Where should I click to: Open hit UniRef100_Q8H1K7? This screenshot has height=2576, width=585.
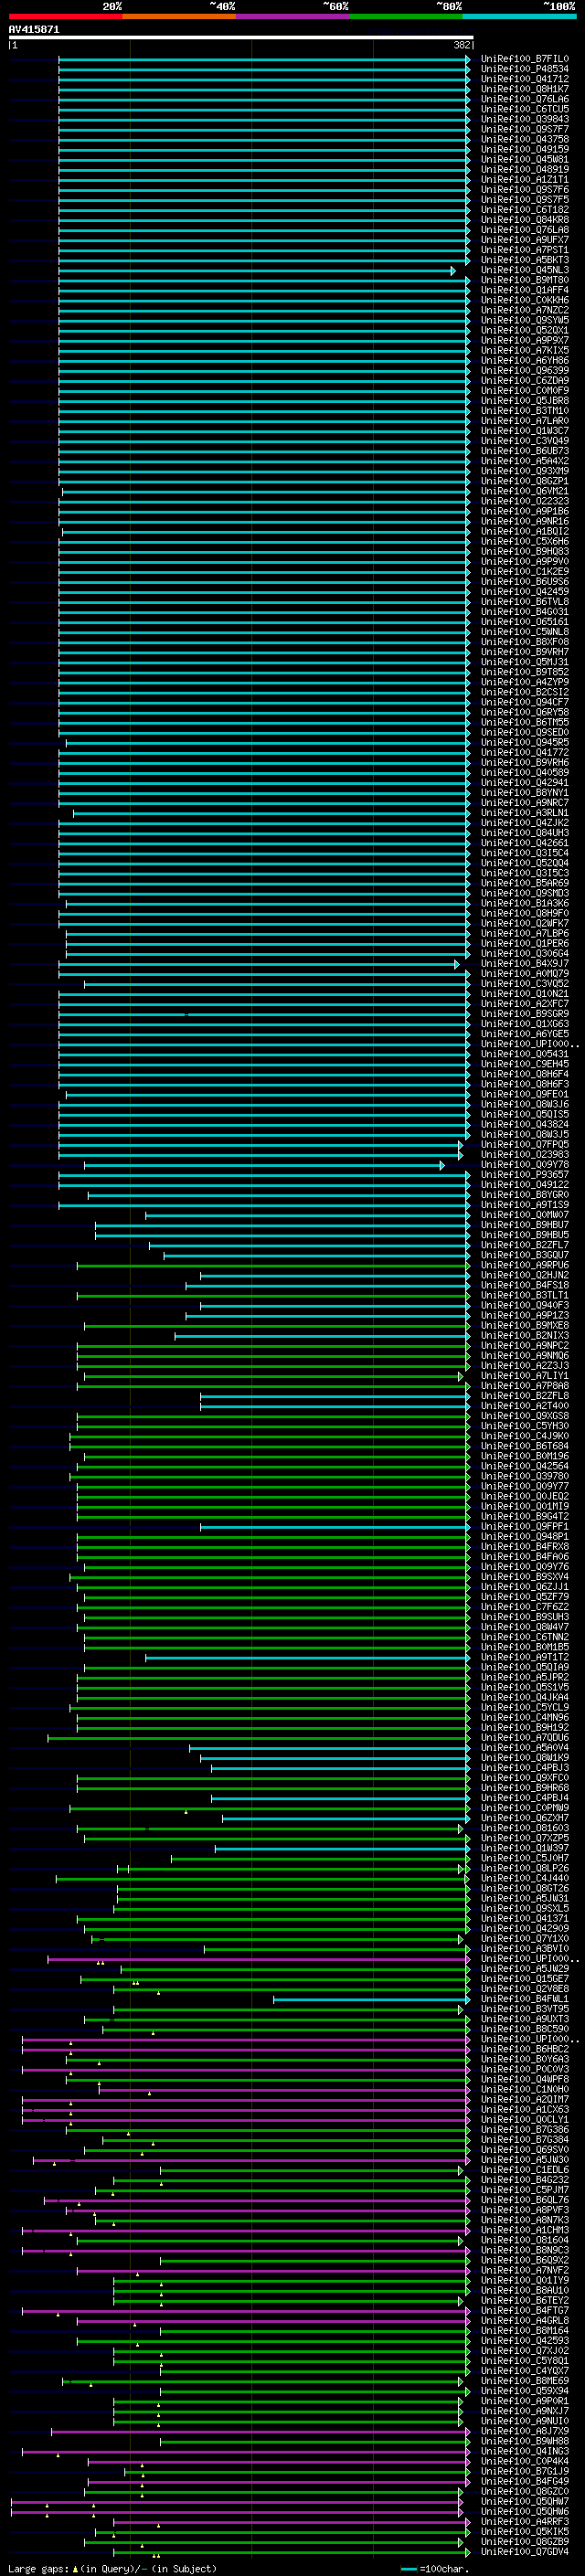point(524,89)
